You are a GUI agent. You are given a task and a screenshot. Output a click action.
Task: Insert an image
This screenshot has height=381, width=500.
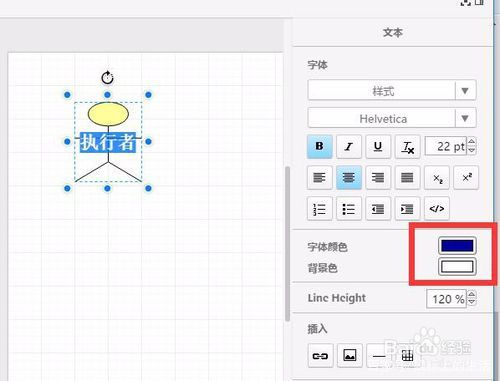click(349, 356)
